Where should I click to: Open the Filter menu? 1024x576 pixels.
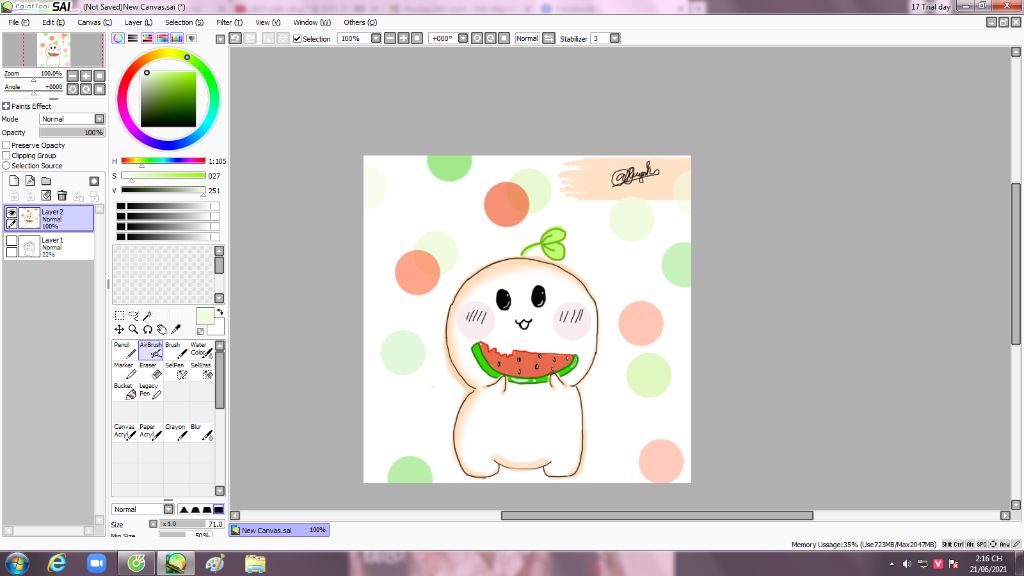pyautogui.click(x=229, y=22)
